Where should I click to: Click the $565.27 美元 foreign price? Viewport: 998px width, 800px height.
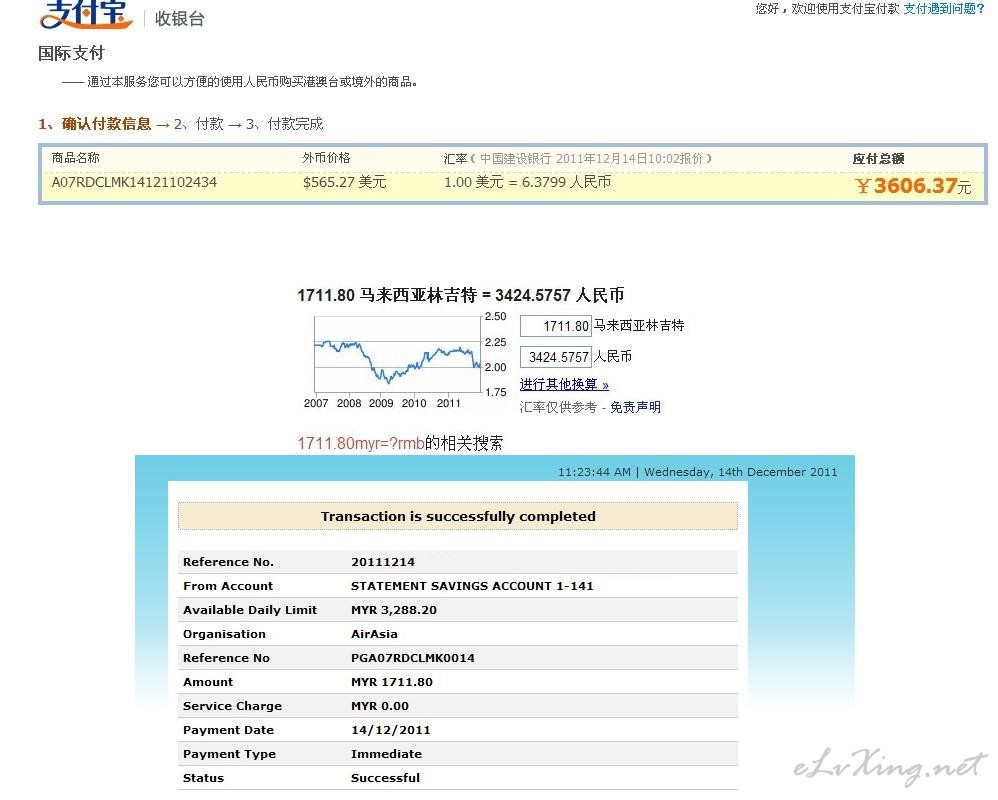tap(344, 182)
